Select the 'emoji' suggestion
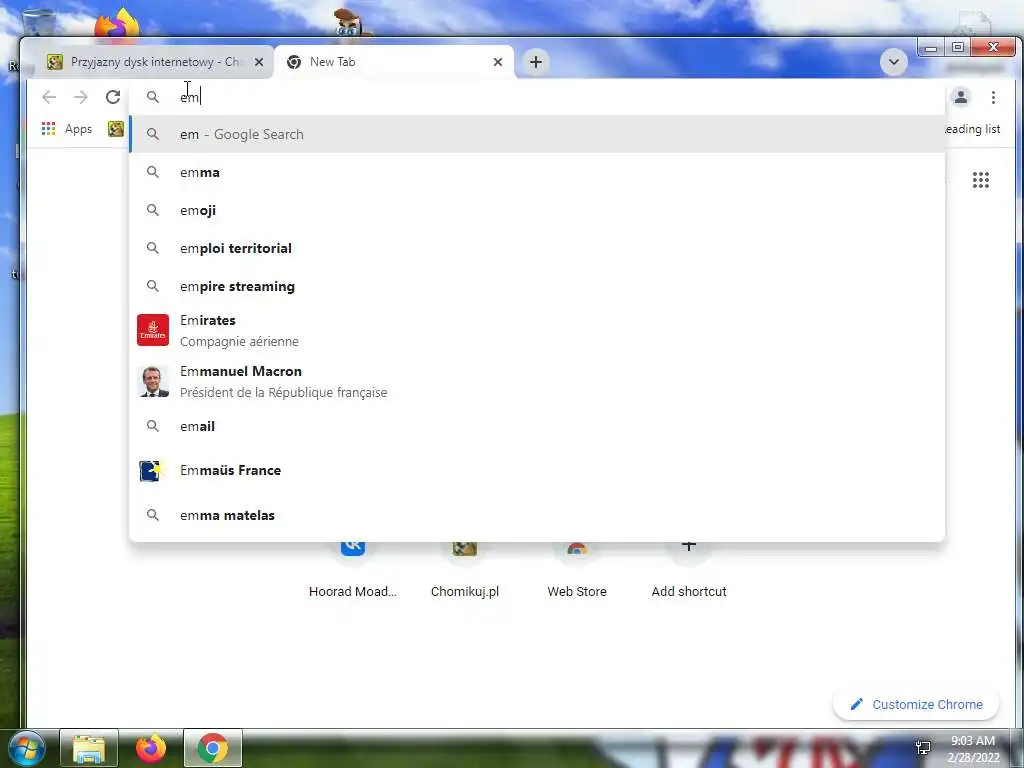This screenshot has width=1024, height=768. 537,210
